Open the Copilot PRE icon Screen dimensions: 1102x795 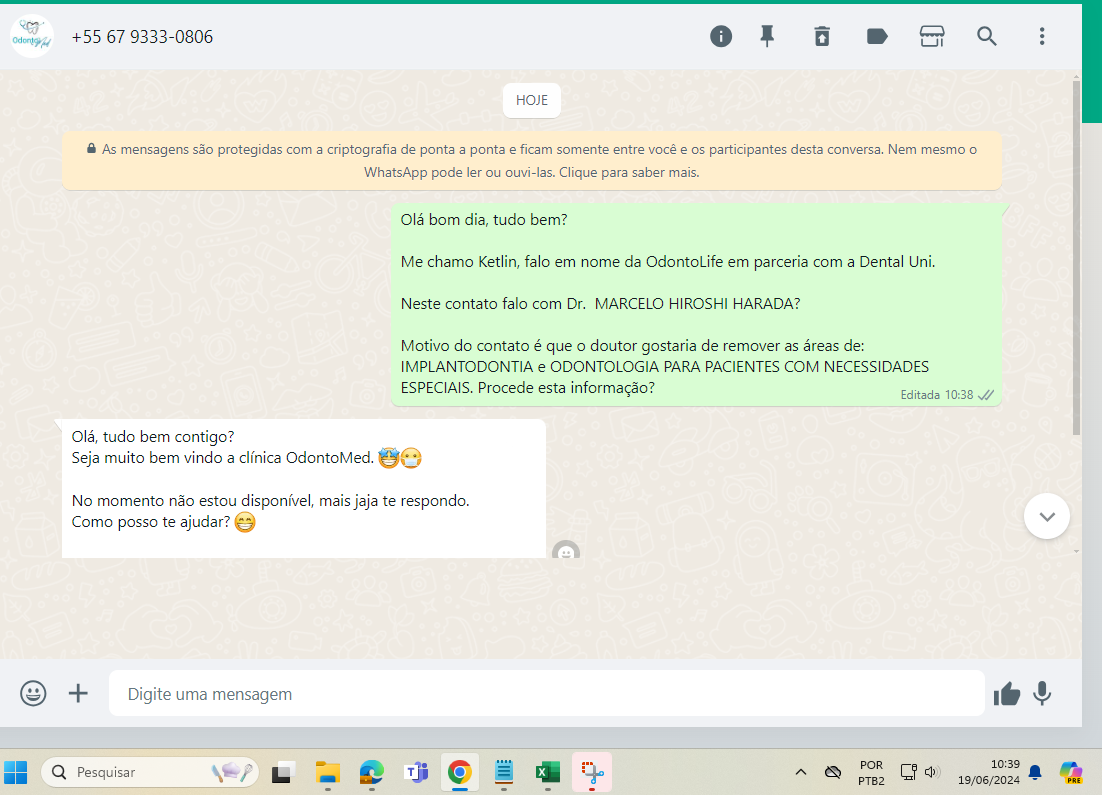pos(1071,772)
